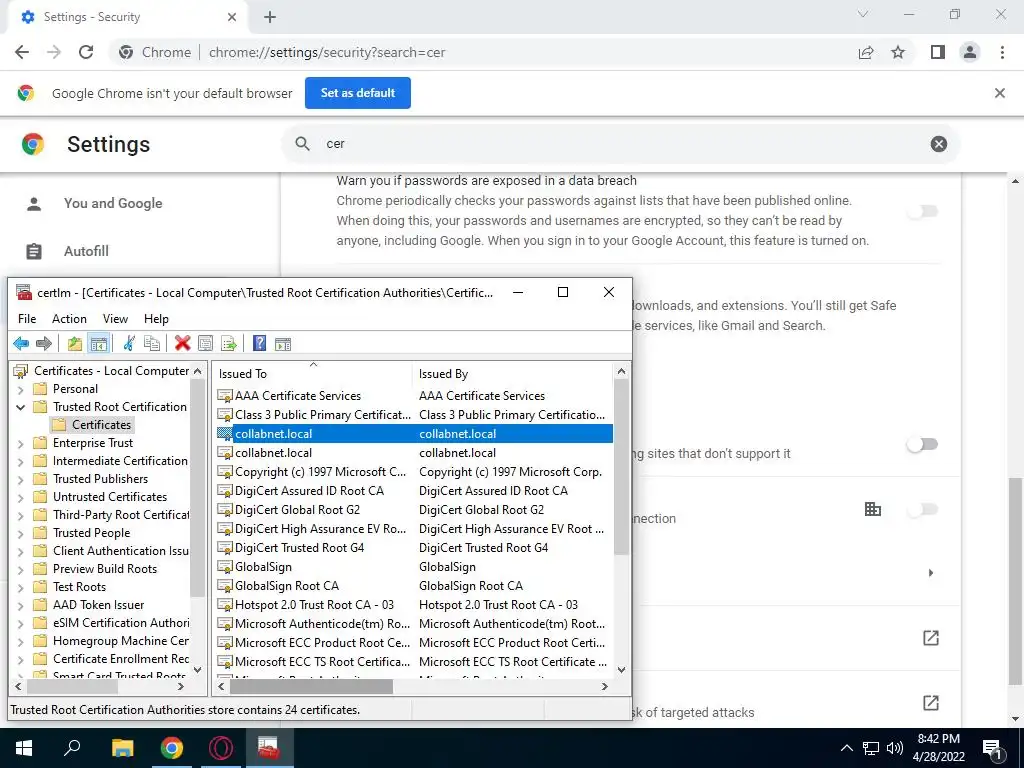Open the certlm Action menu
Viewport: 1024px width, 768px height.
(x=69, y=319)
